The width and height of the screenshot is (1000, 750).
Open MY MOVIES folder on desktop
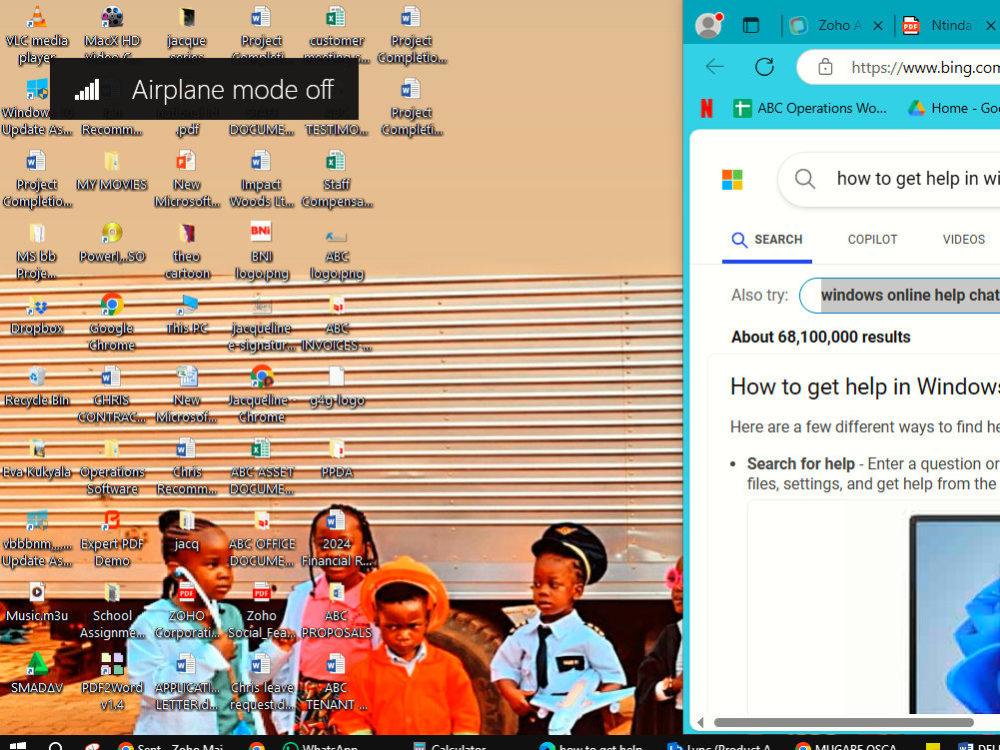[x=112, y=171]
